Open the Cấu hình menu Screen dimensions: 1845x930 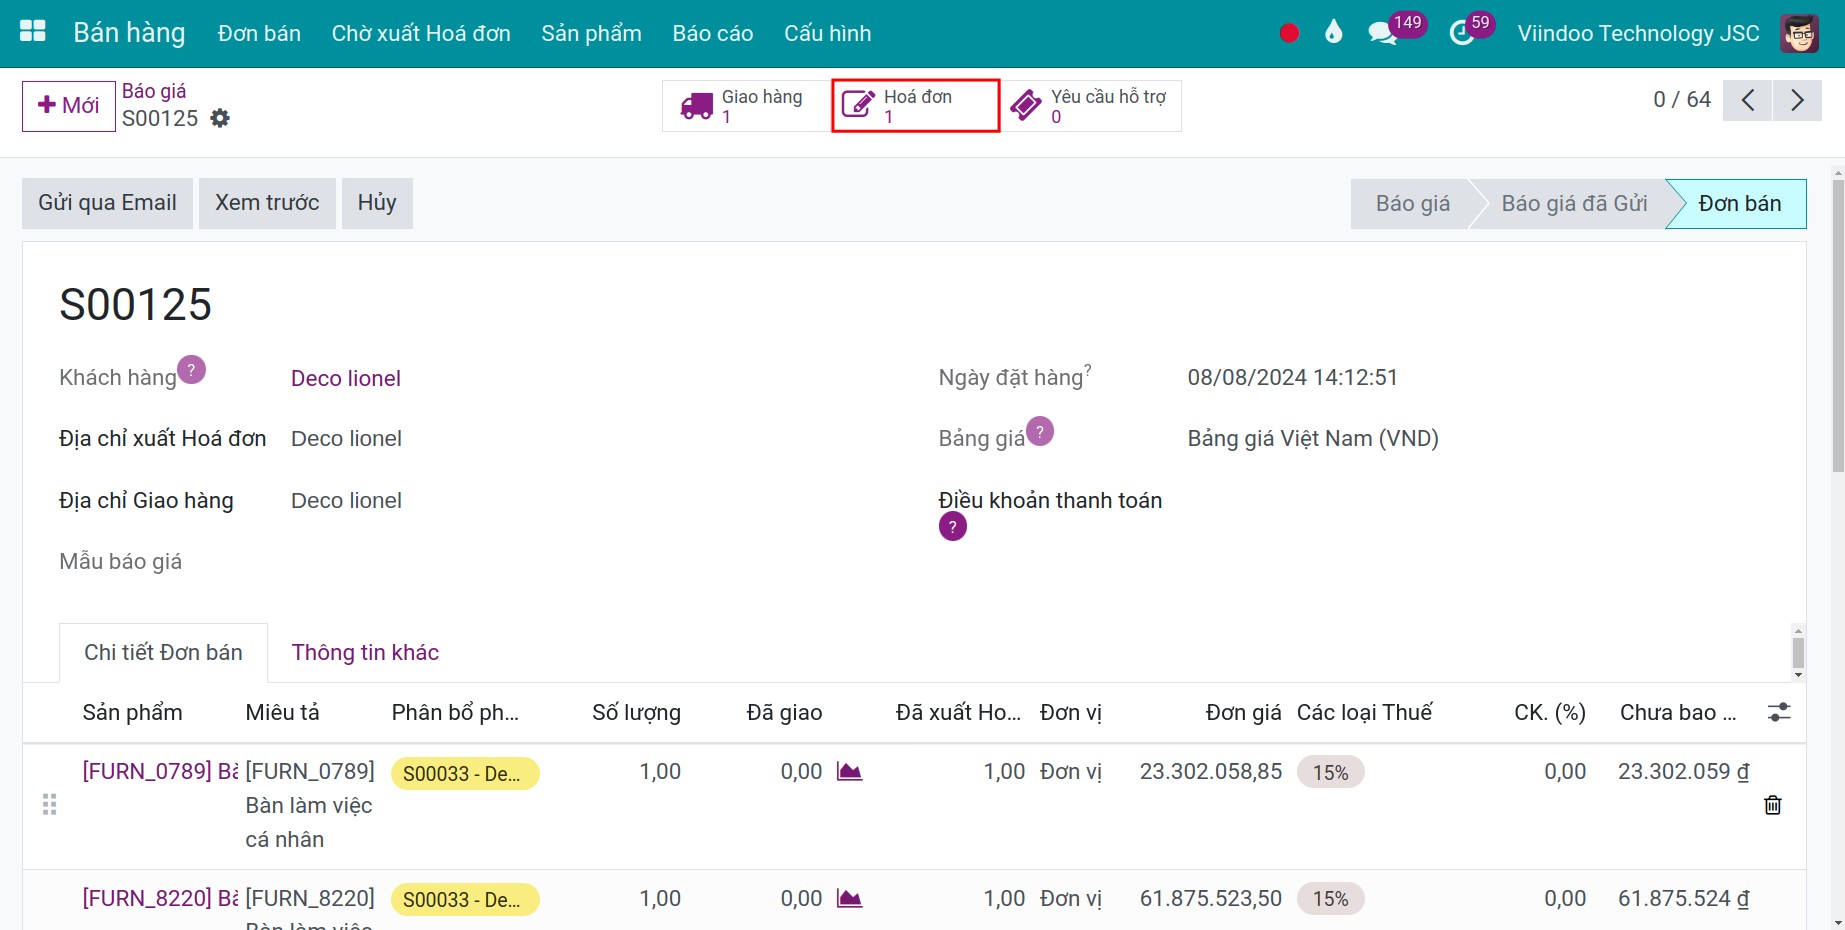click(828, 33)
